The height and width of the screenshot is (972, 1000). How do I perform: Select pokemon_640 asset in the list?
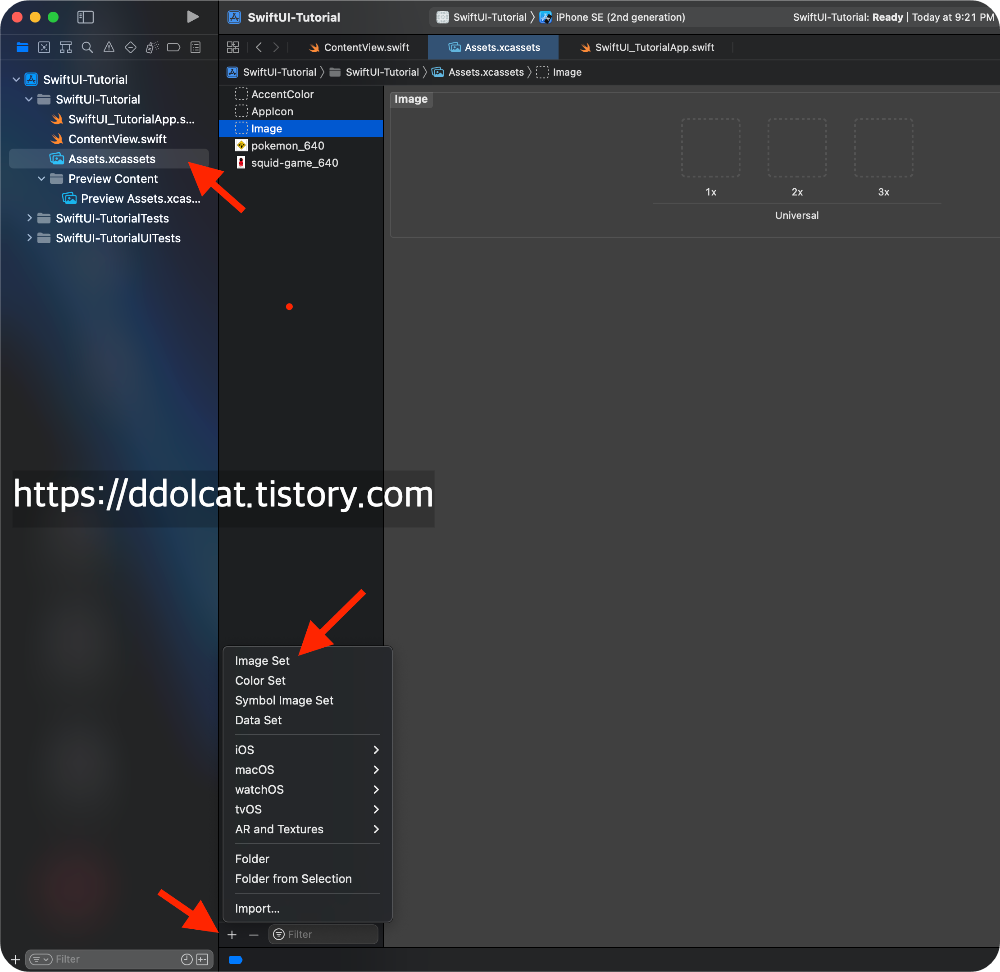point(287,146)
